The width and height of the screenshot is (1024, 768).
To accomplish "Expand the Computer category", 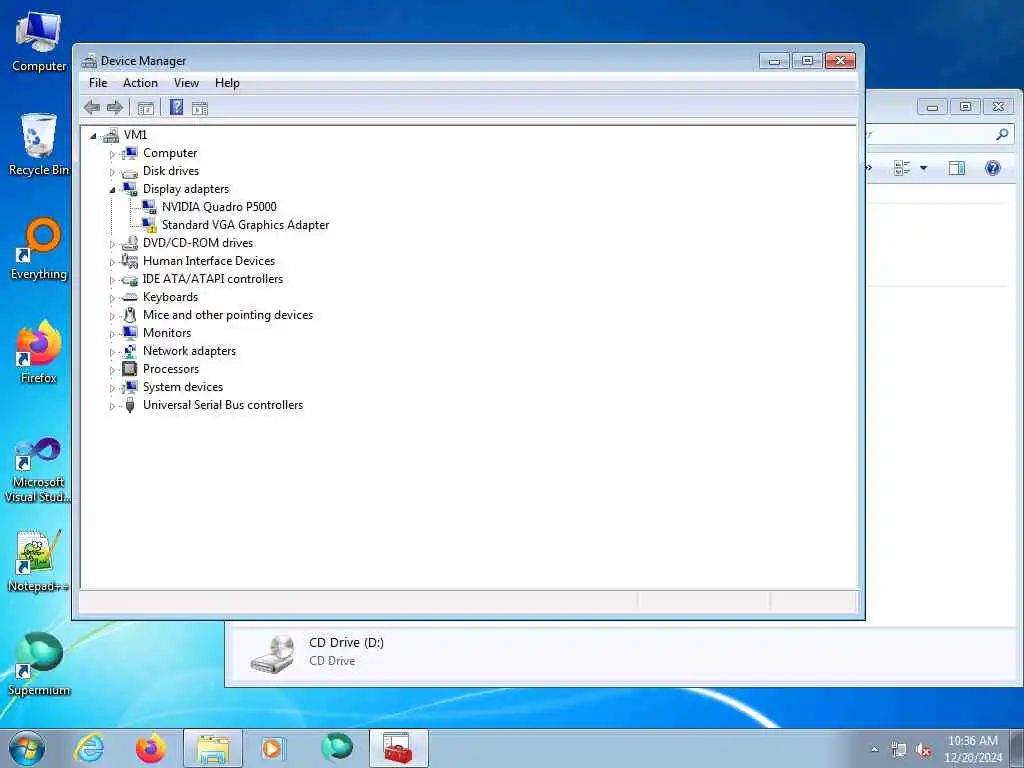I will coord(112,154).
